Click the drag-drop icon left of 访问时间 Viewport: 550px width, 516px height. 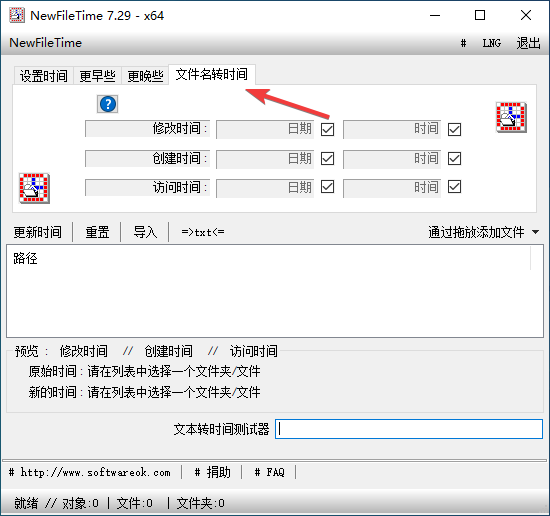point(34,188)
